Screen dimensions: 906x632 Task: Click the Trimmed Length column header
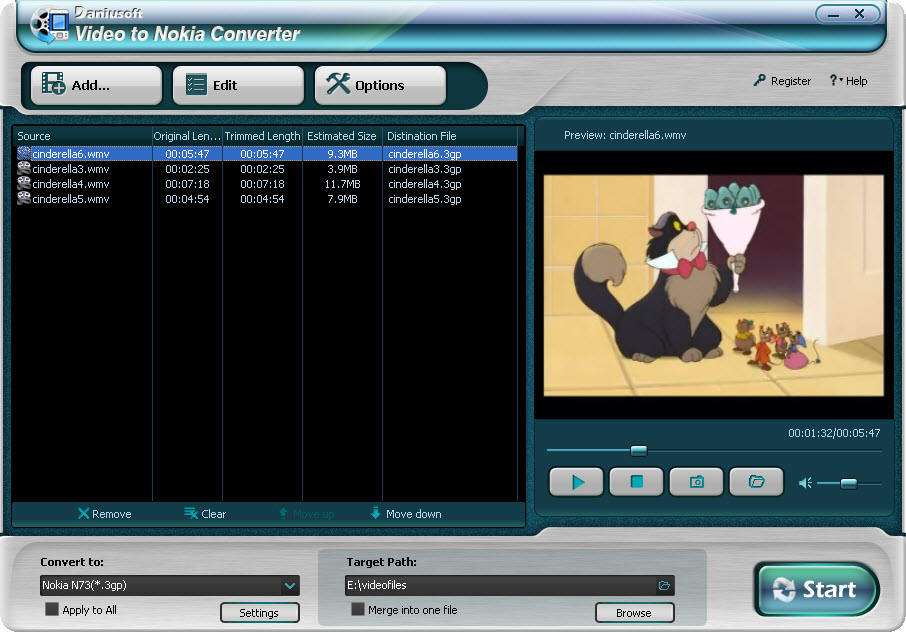[x=262, y=136]
